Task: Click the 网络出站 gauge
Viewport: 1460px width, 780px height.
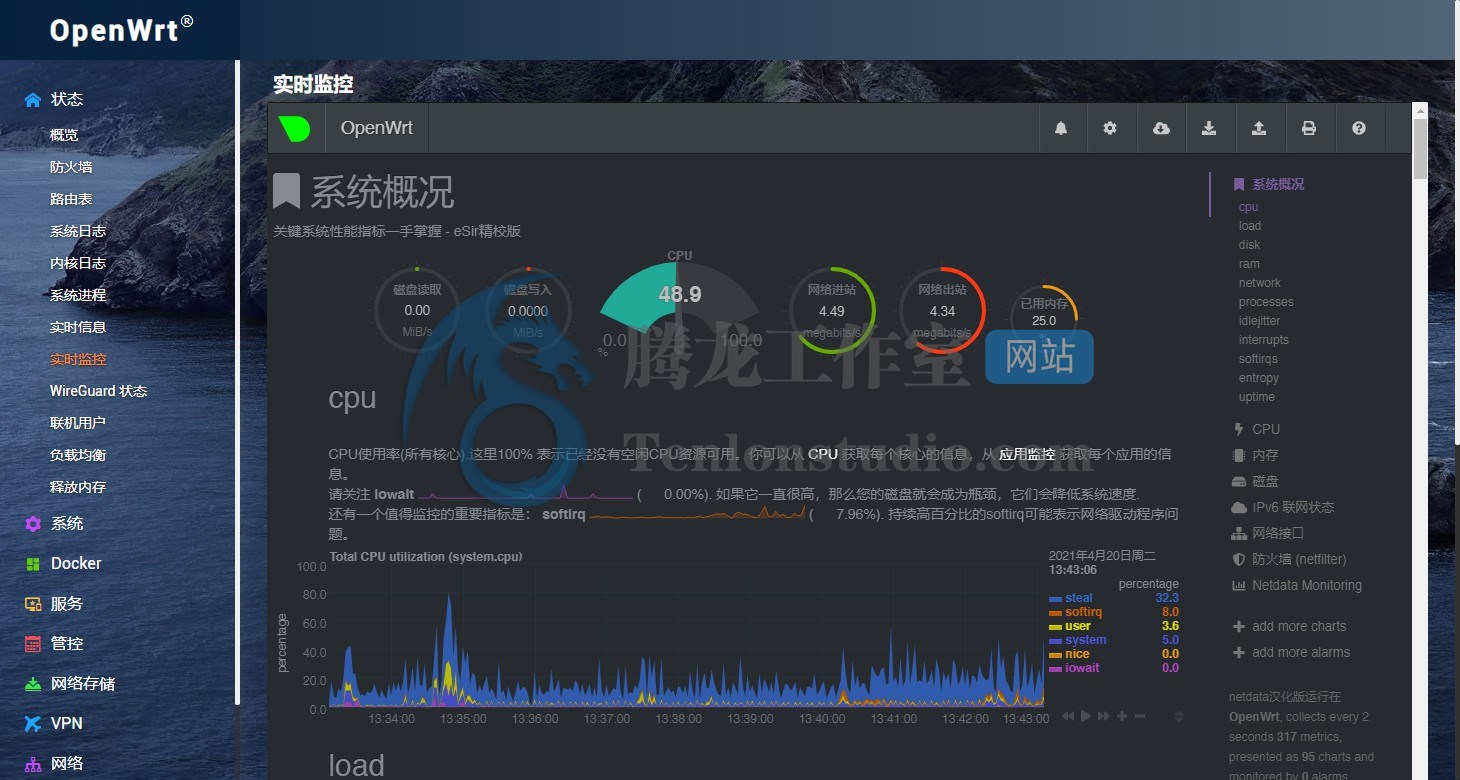Action: [x=941, y=310]
